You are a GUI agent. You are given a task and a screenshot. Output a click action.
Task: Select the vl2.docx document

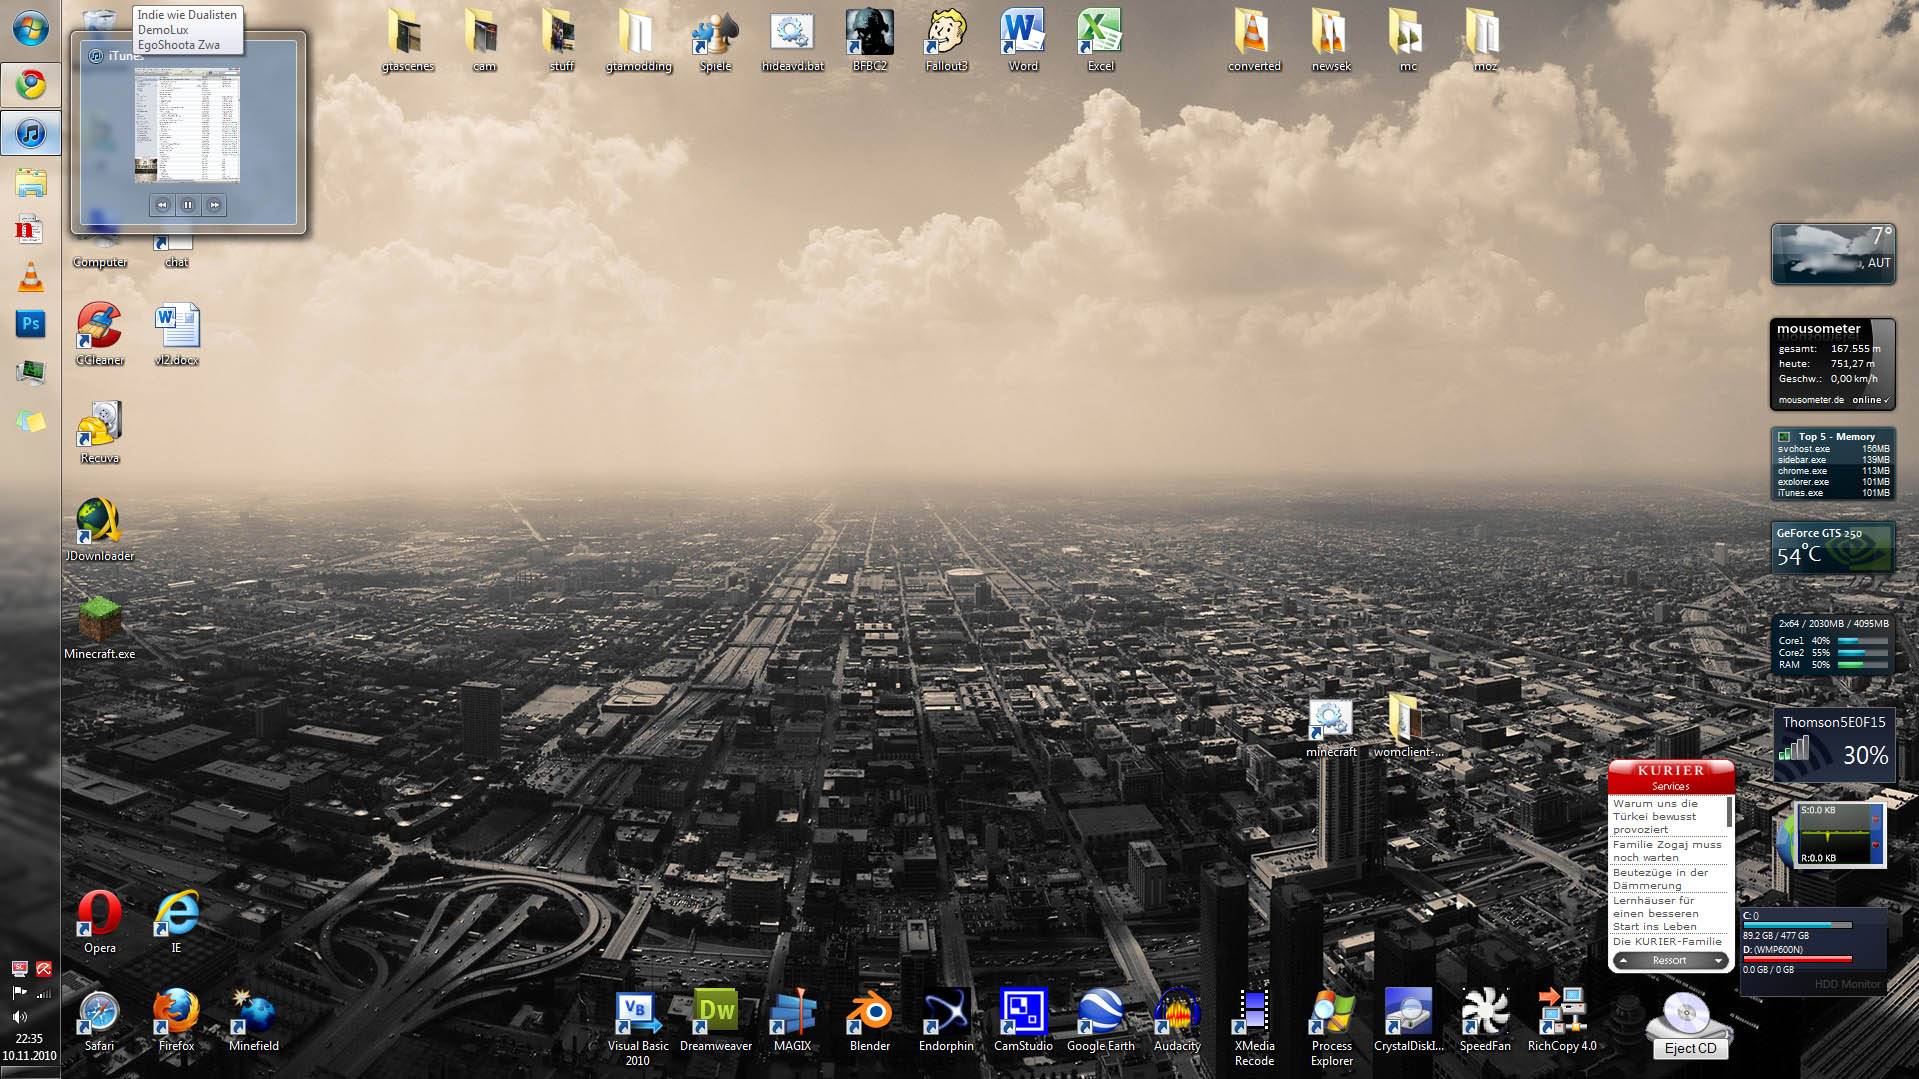[177, 334]
